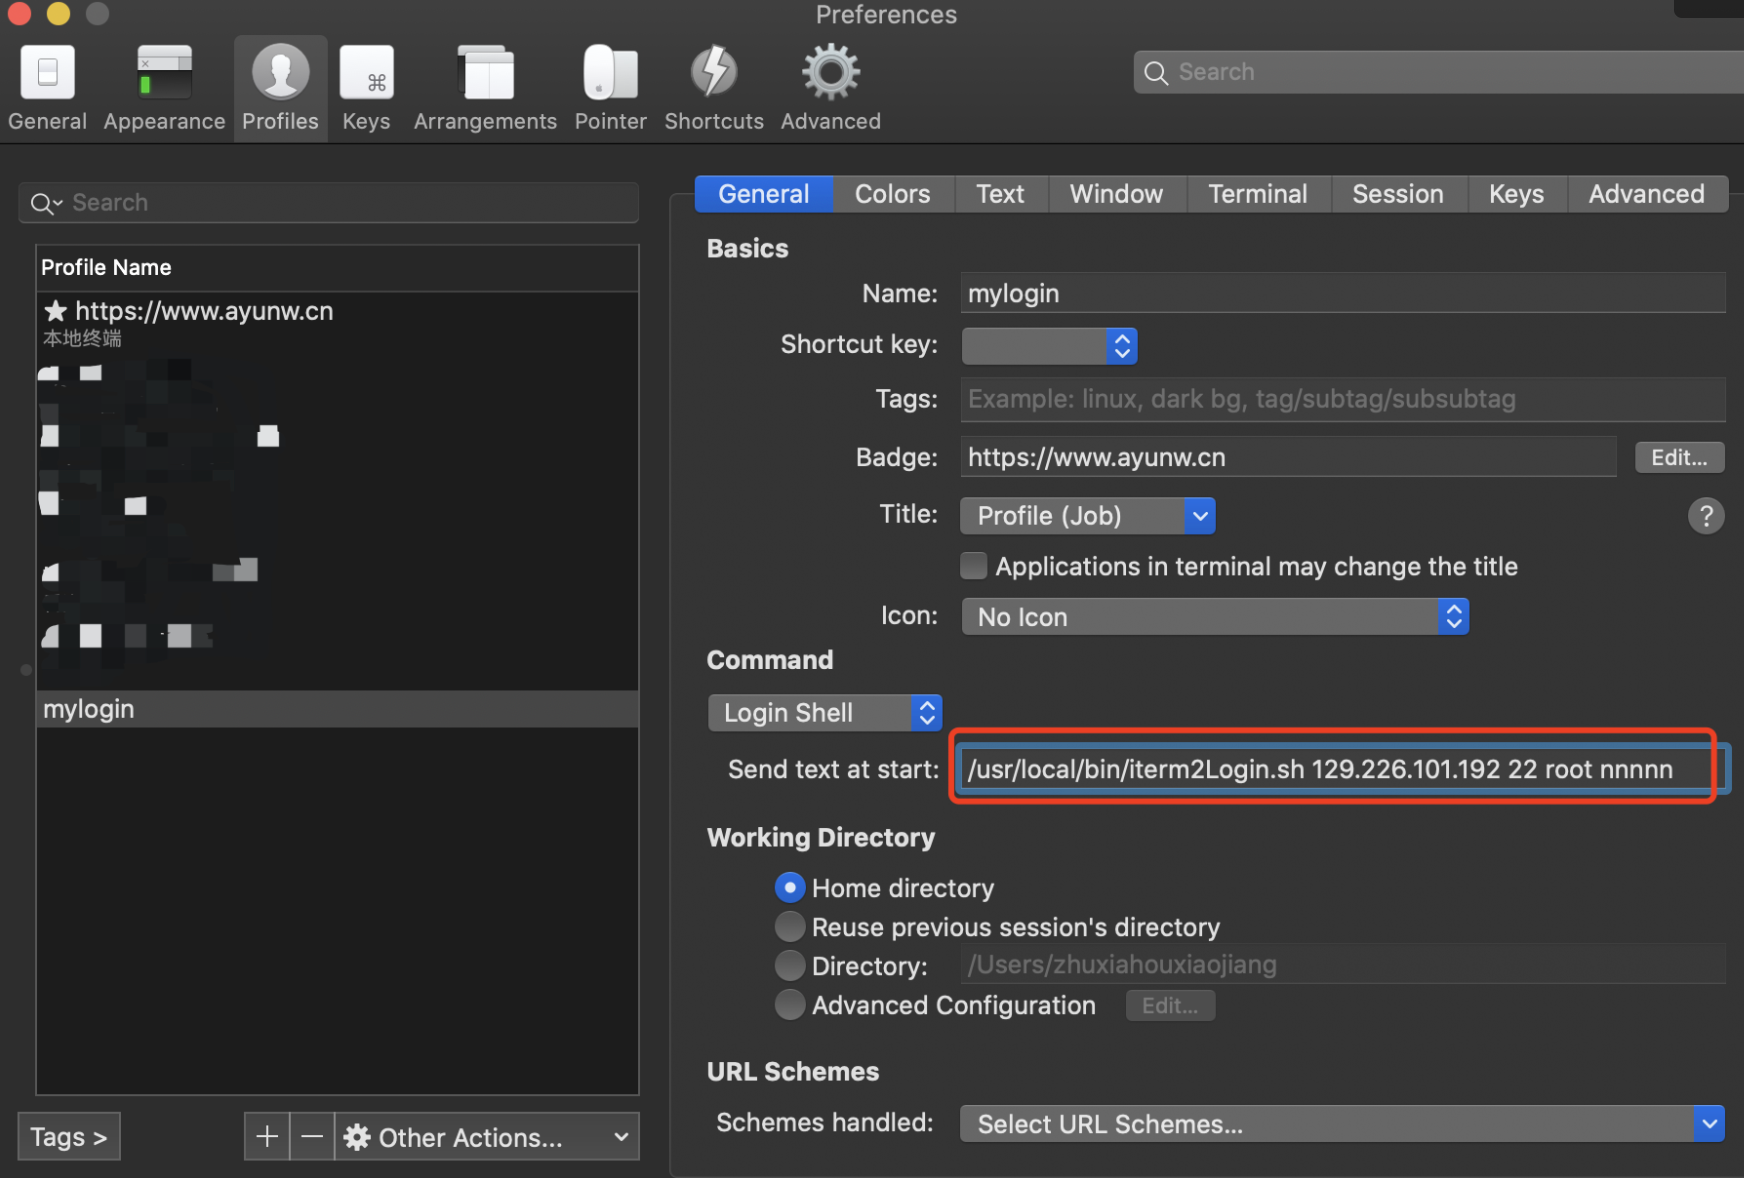Remove the selected profile with the minus button

click(312, 1137)
